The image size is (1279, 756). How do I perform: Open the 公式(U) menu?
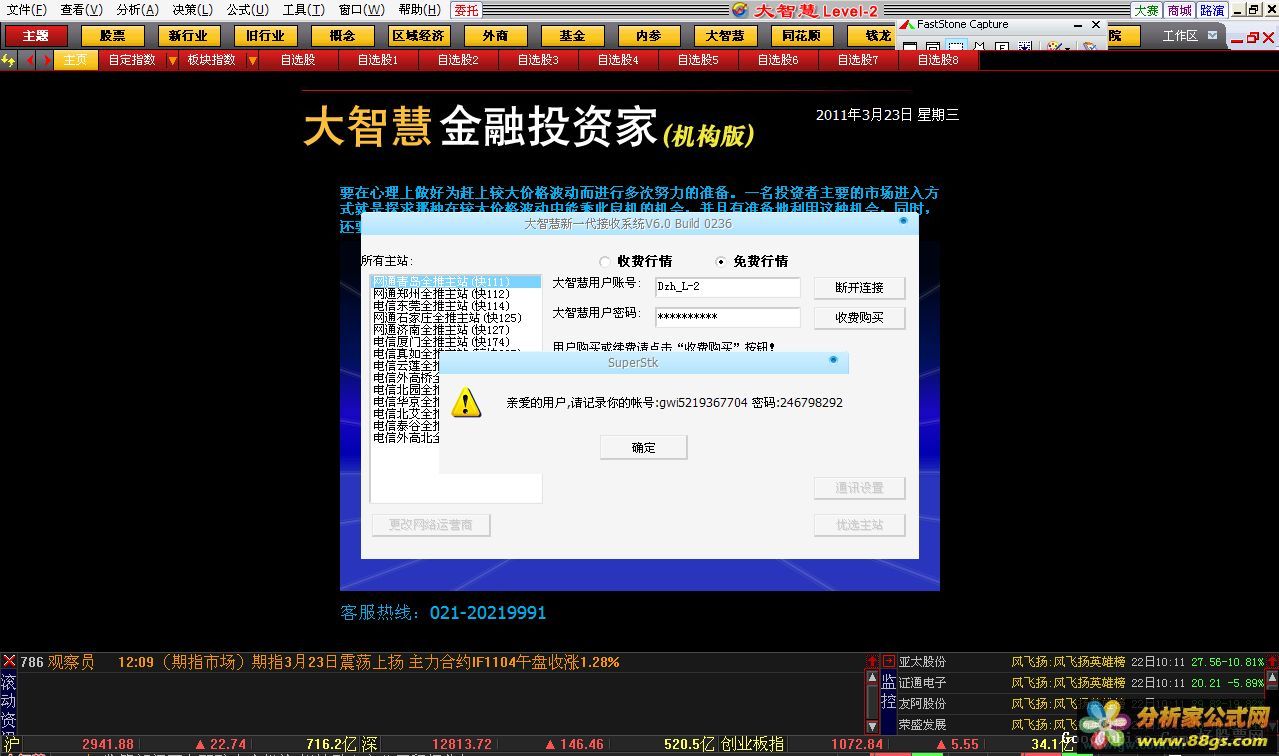click(x=247, y=10)
